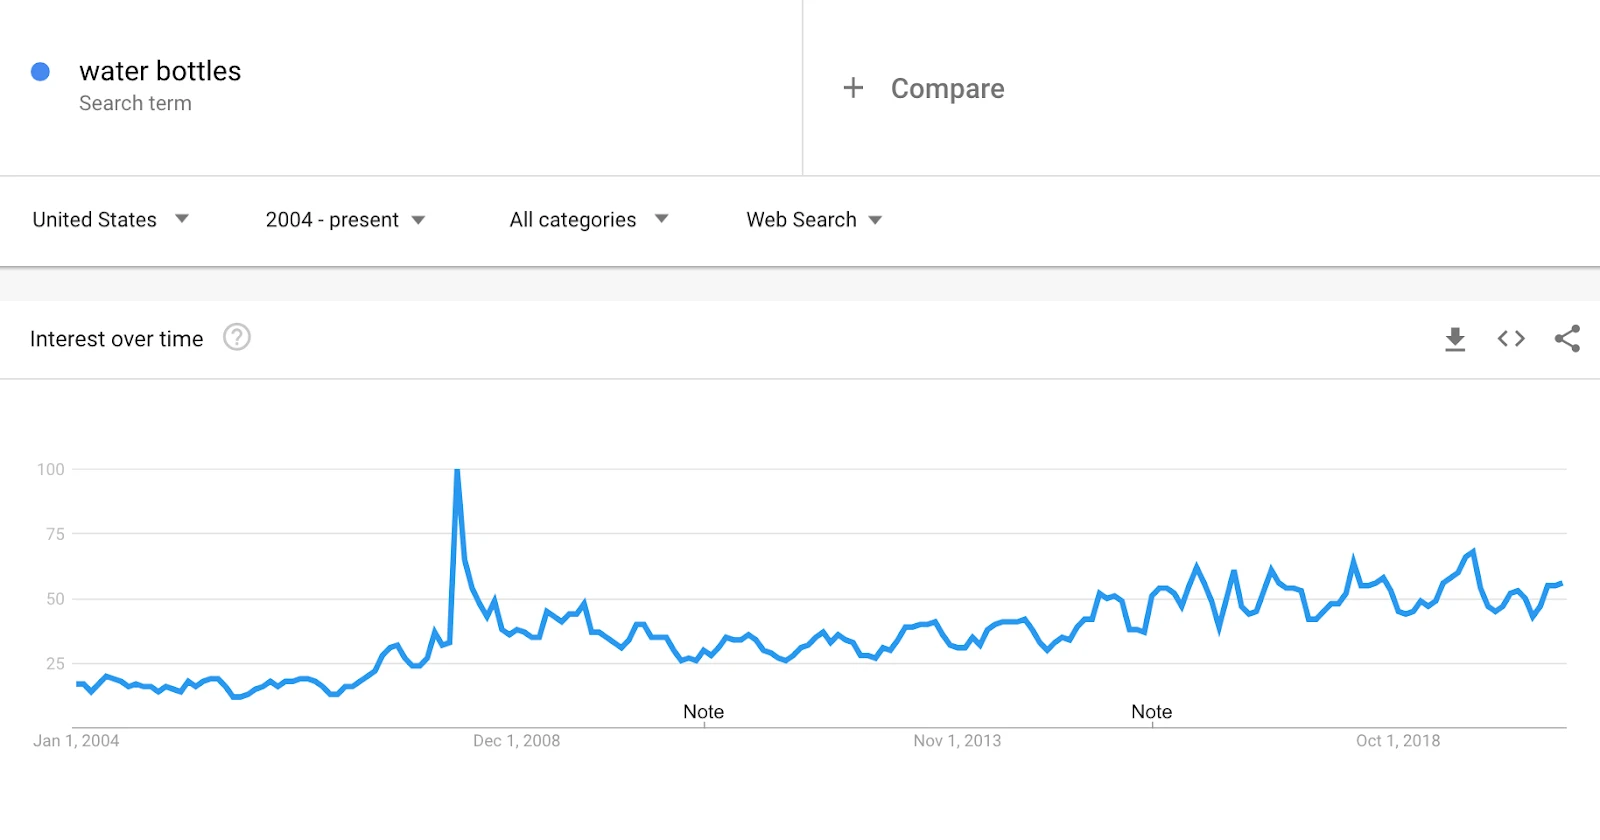Click the share chart icon

tap(1567, 339)
